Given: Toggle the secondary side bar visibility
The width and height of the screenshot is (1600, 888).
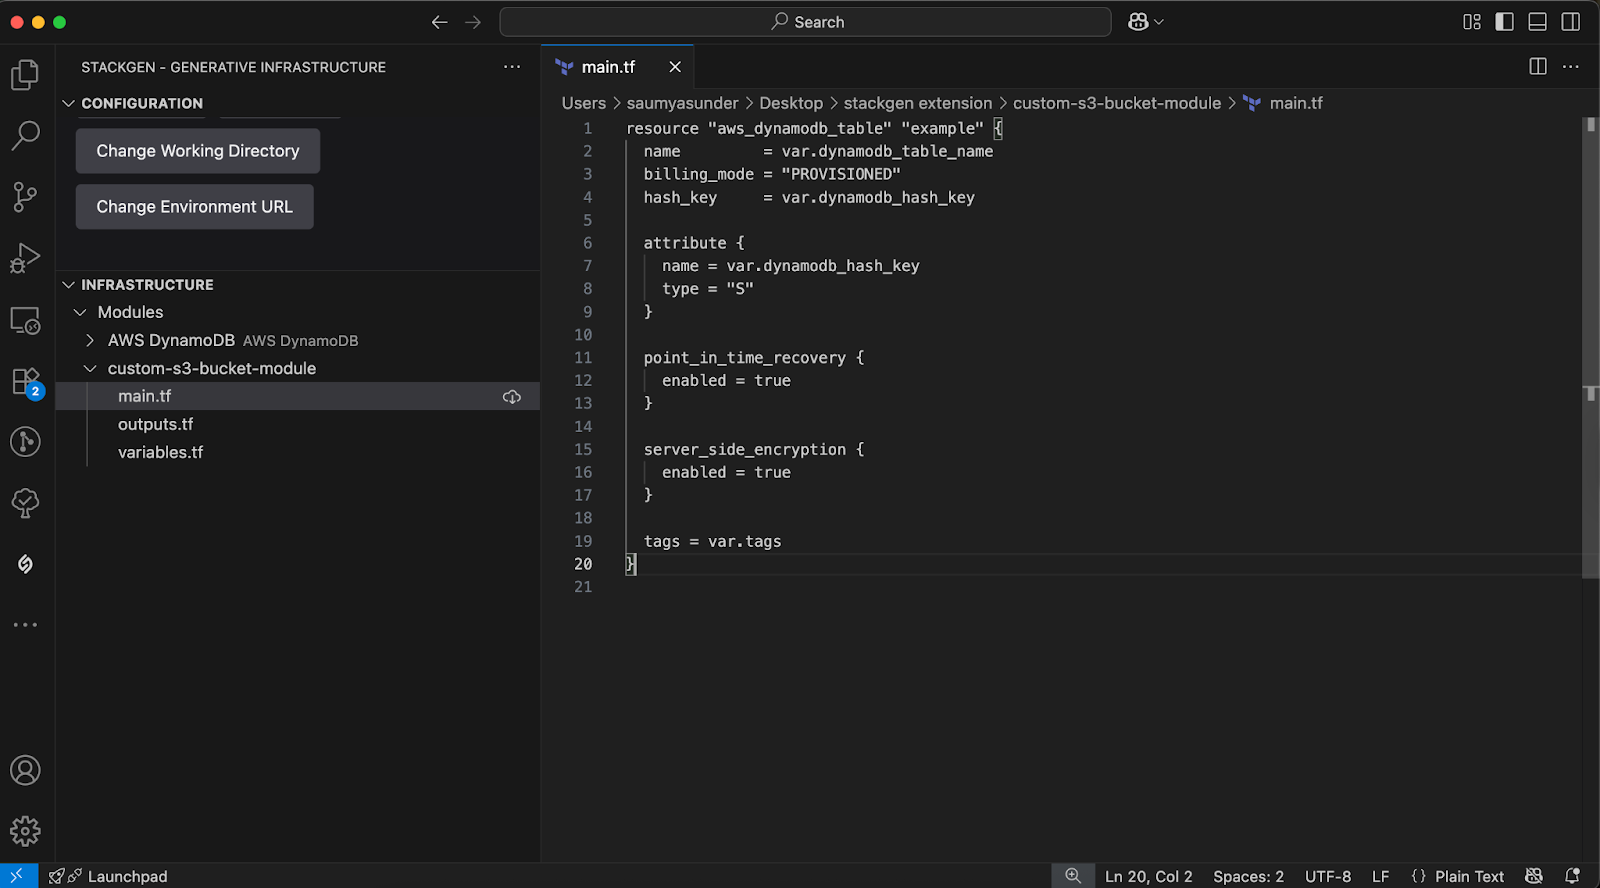Looking at the screenshot, I should pyautogui.click(x=1571, y=22).
